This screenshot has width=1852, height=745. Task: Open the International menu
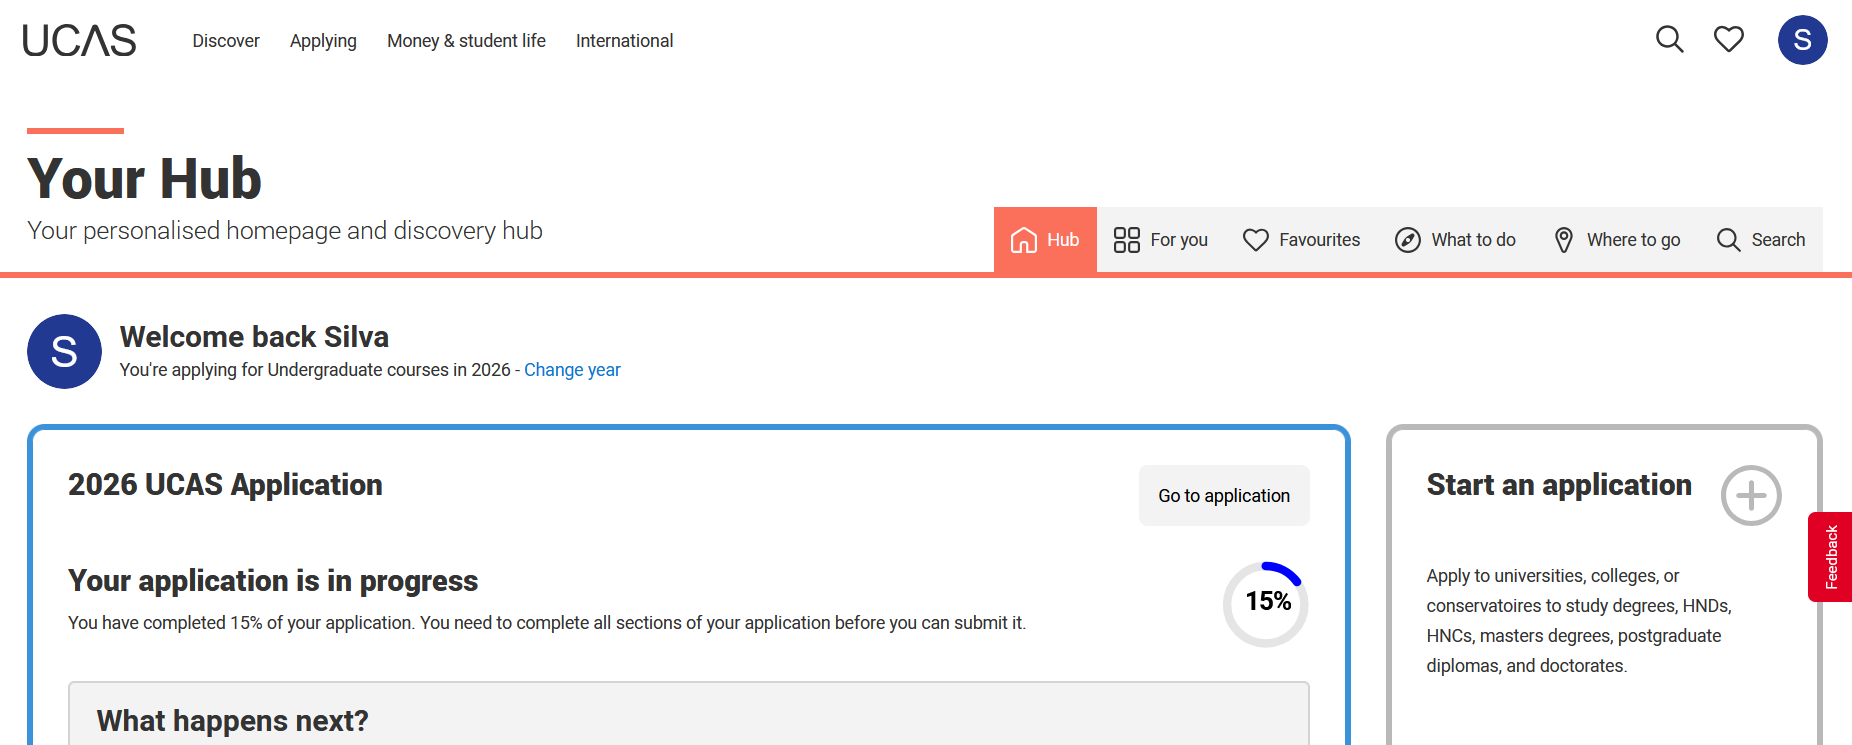(x=624, y=41)
